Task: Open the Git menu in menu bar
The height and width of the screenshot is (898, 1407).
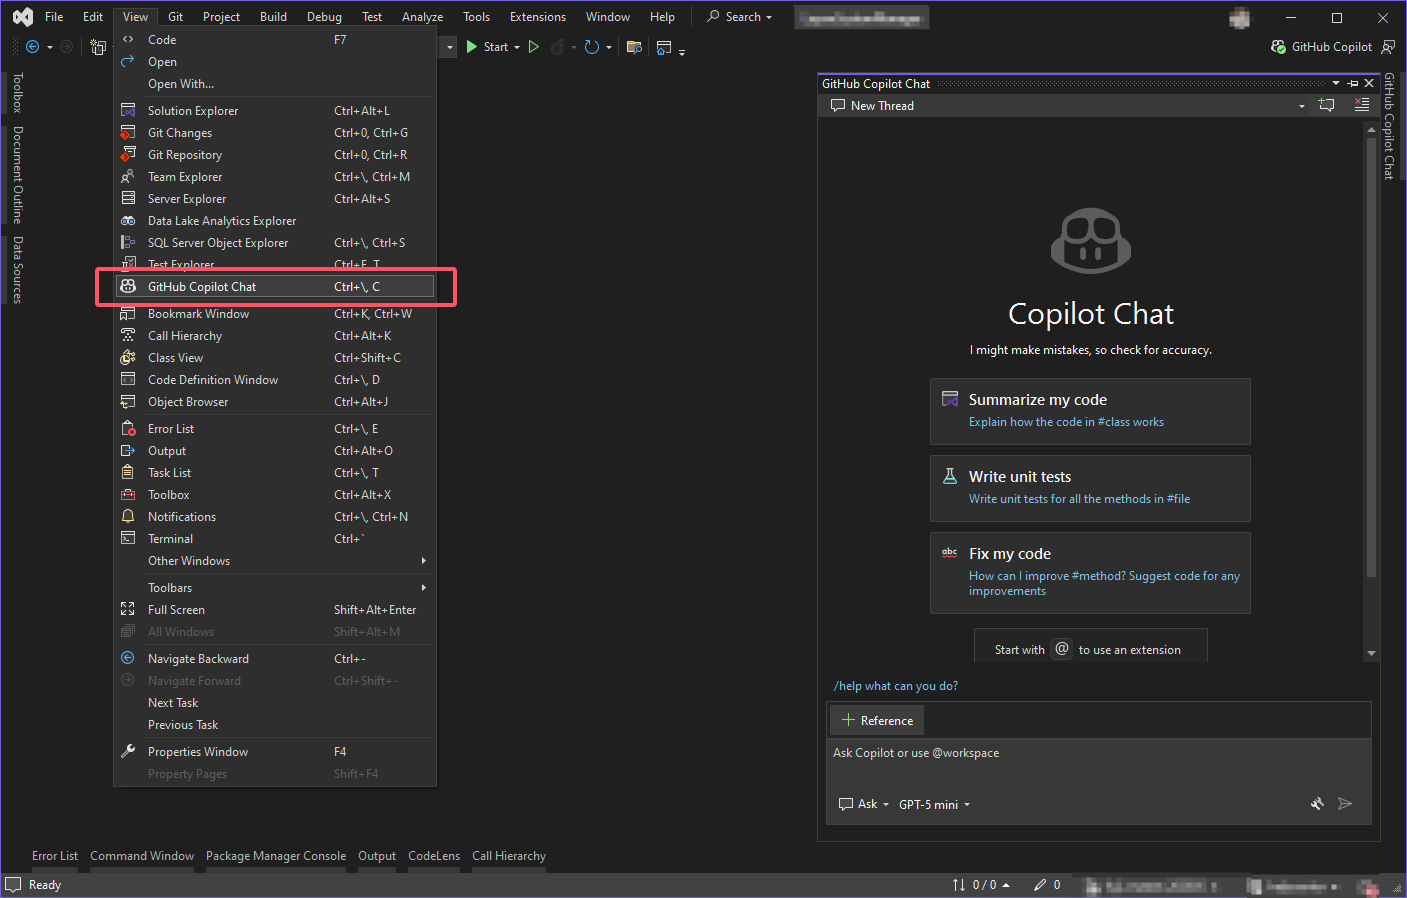Action: coord(175,17)
